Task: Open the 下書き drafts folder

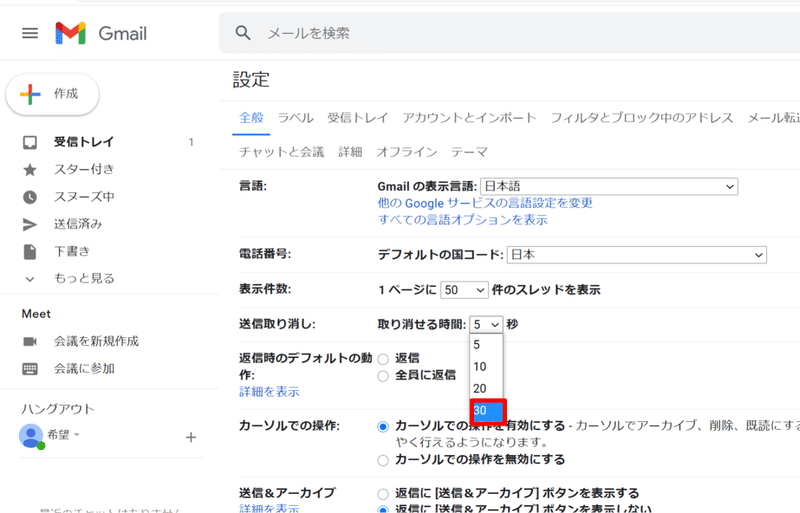Action: (72, 251)
